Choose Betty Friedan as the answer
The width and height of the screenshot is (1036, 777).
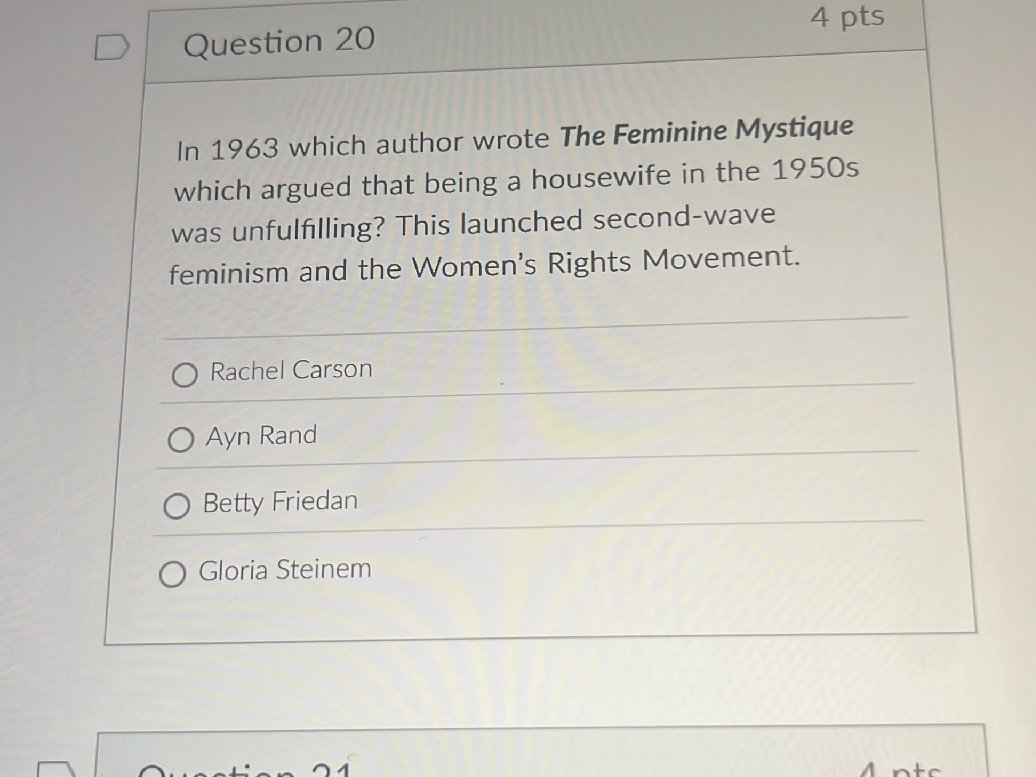point(178,506)
